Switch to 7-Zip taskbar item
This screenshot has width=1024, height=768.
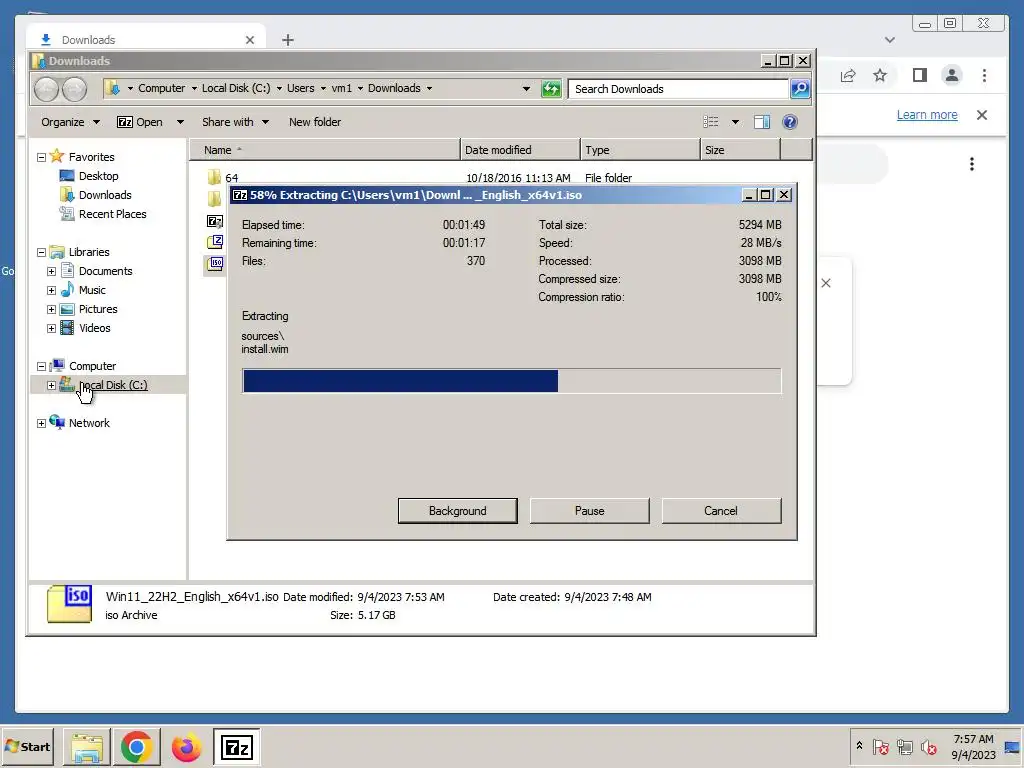(236, 746)
